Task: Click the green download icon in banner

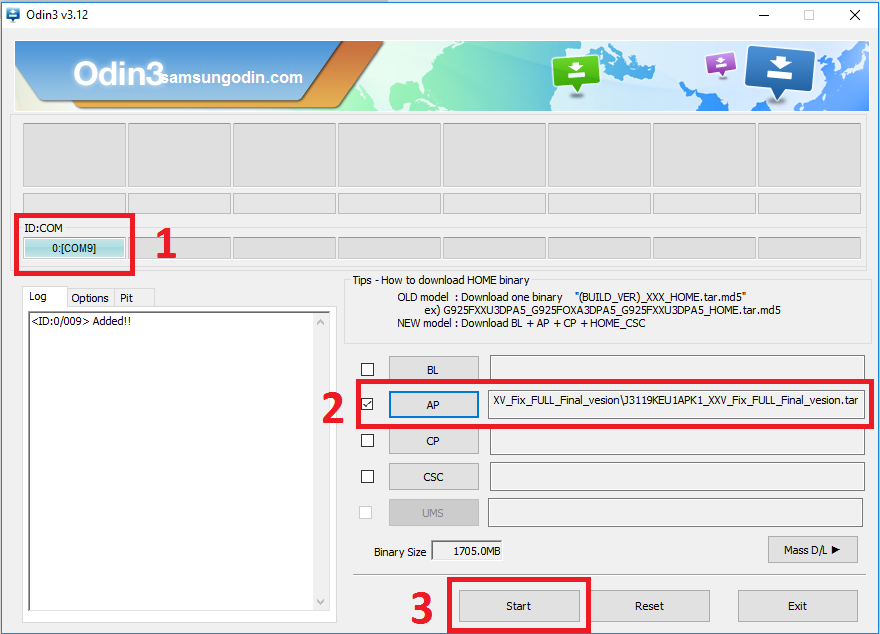Action: point(575,72)
